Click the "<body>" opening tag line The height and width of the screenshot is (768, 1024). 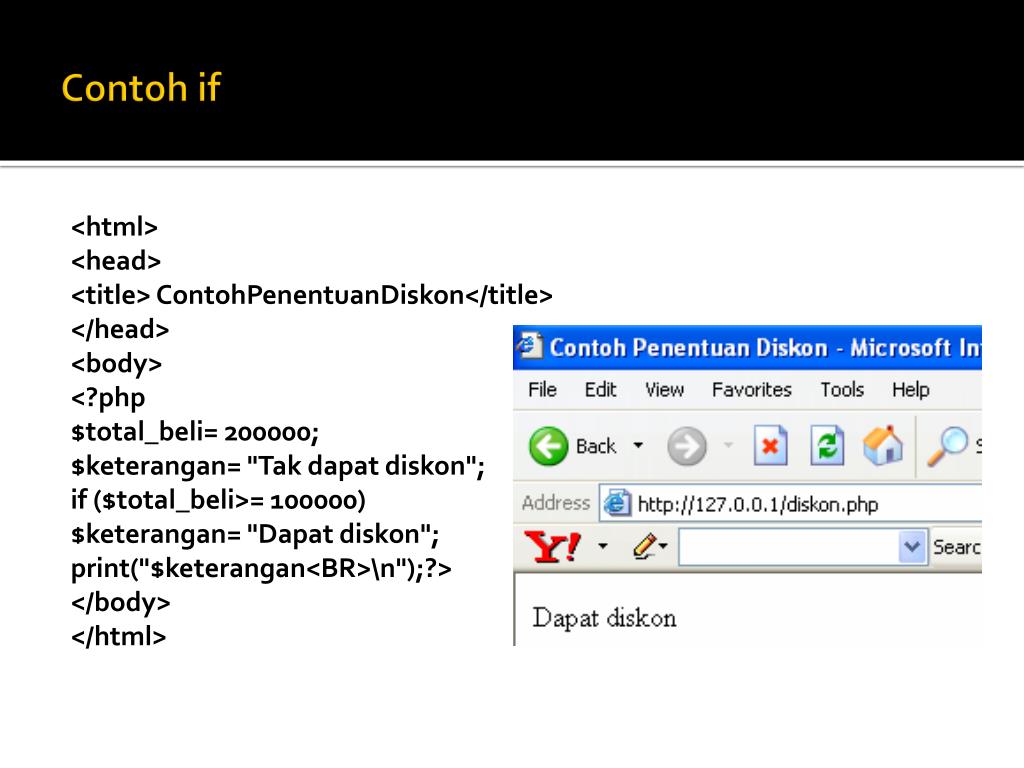coord(116,363)
